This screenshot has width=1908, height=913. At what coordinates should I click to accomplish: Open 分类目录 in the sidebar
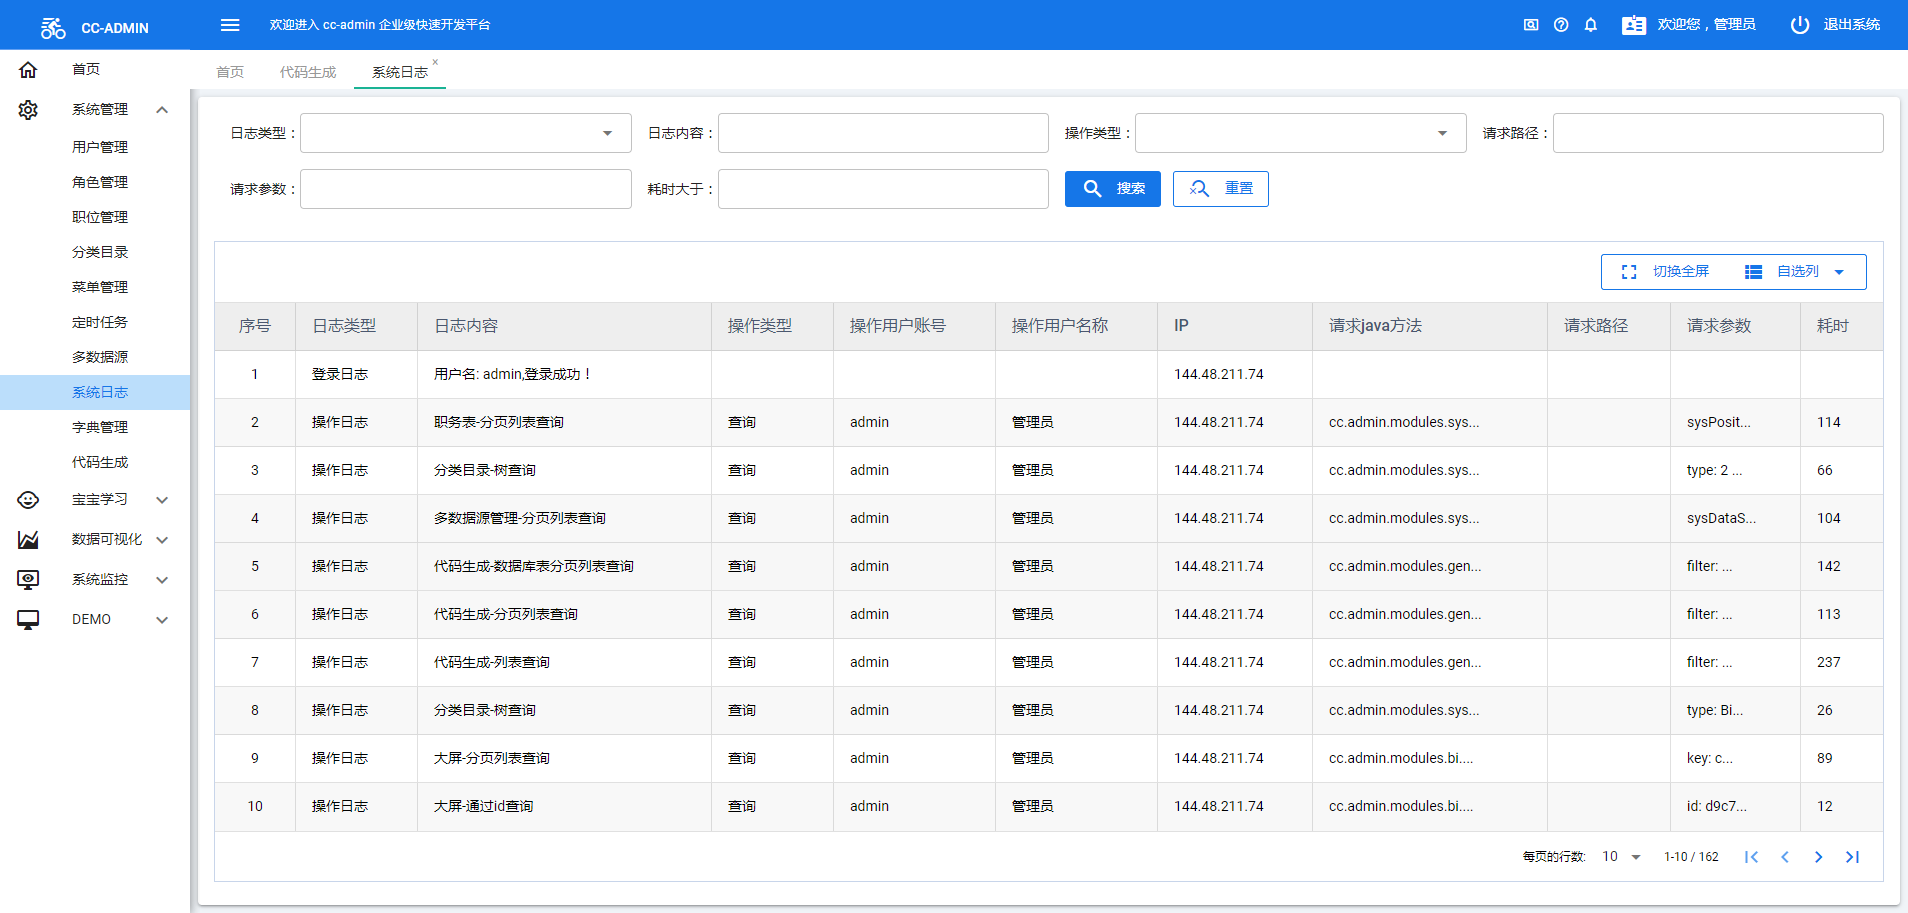click(100, 252)
